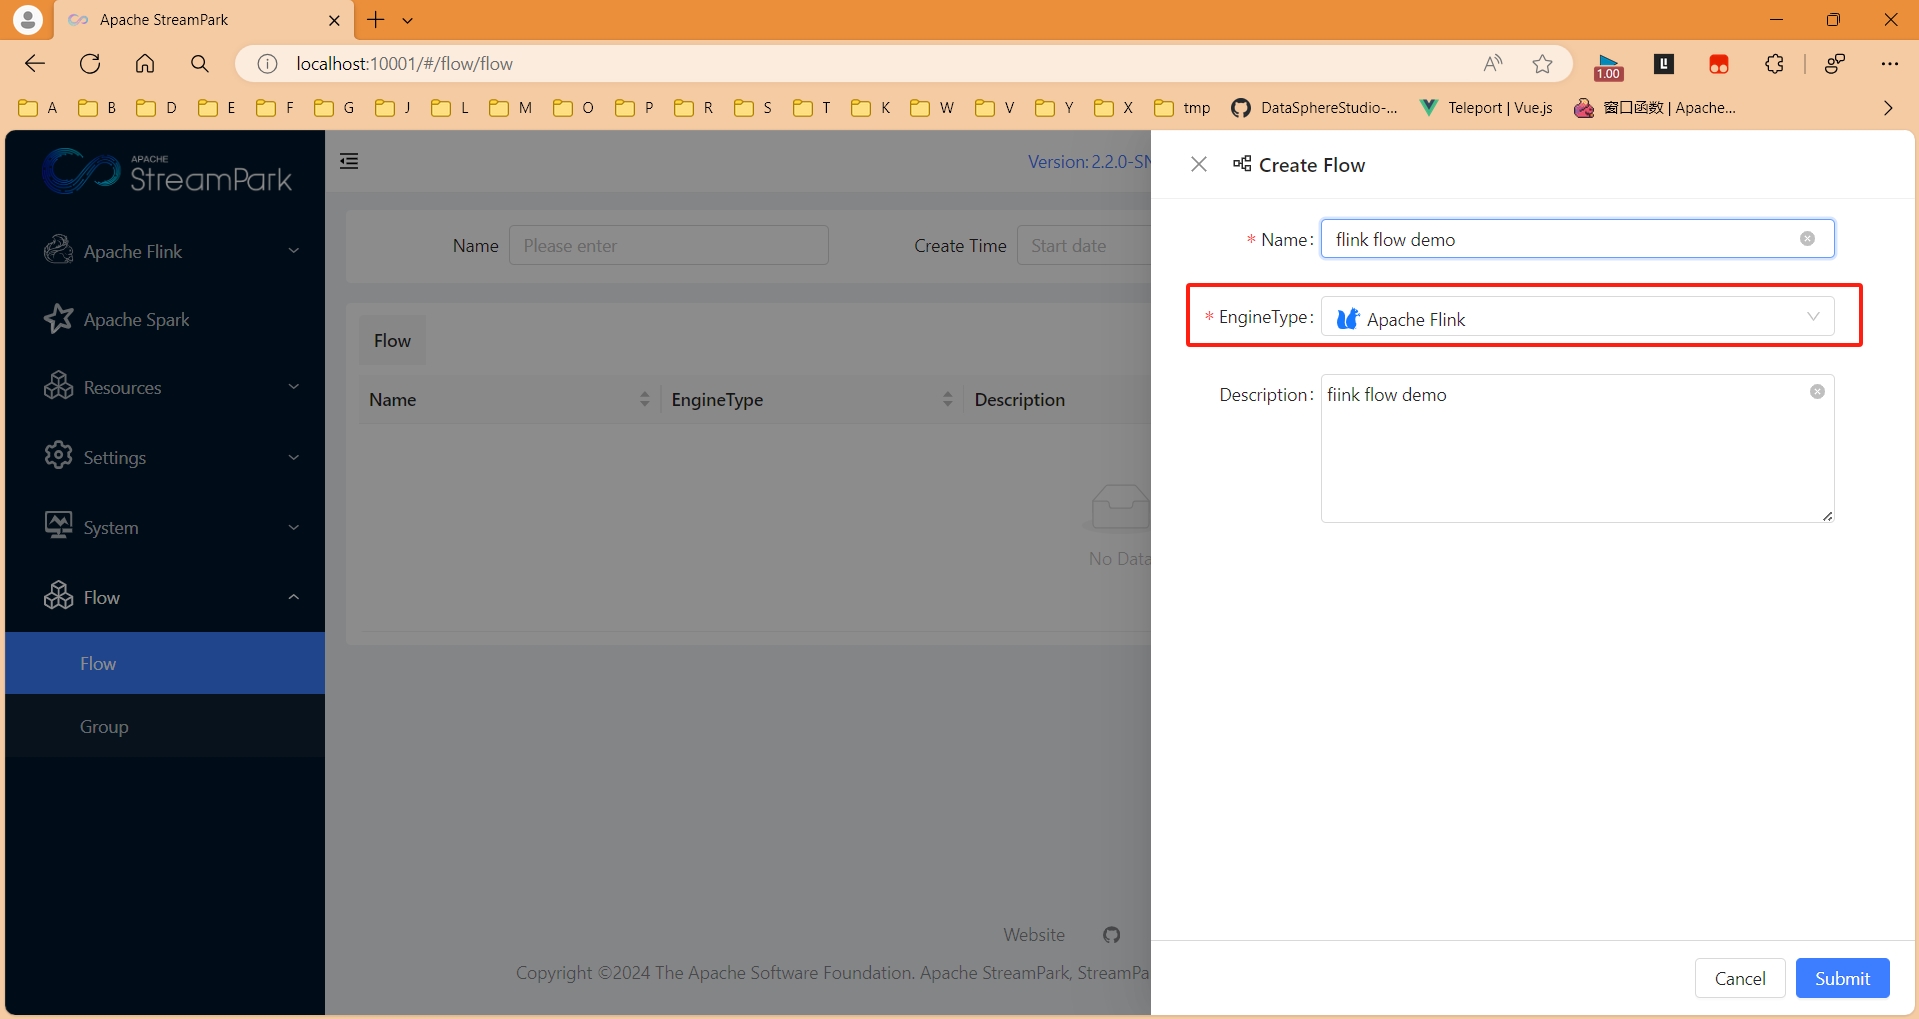
Task: Click the Cancel button
Action: (1740, 978)
